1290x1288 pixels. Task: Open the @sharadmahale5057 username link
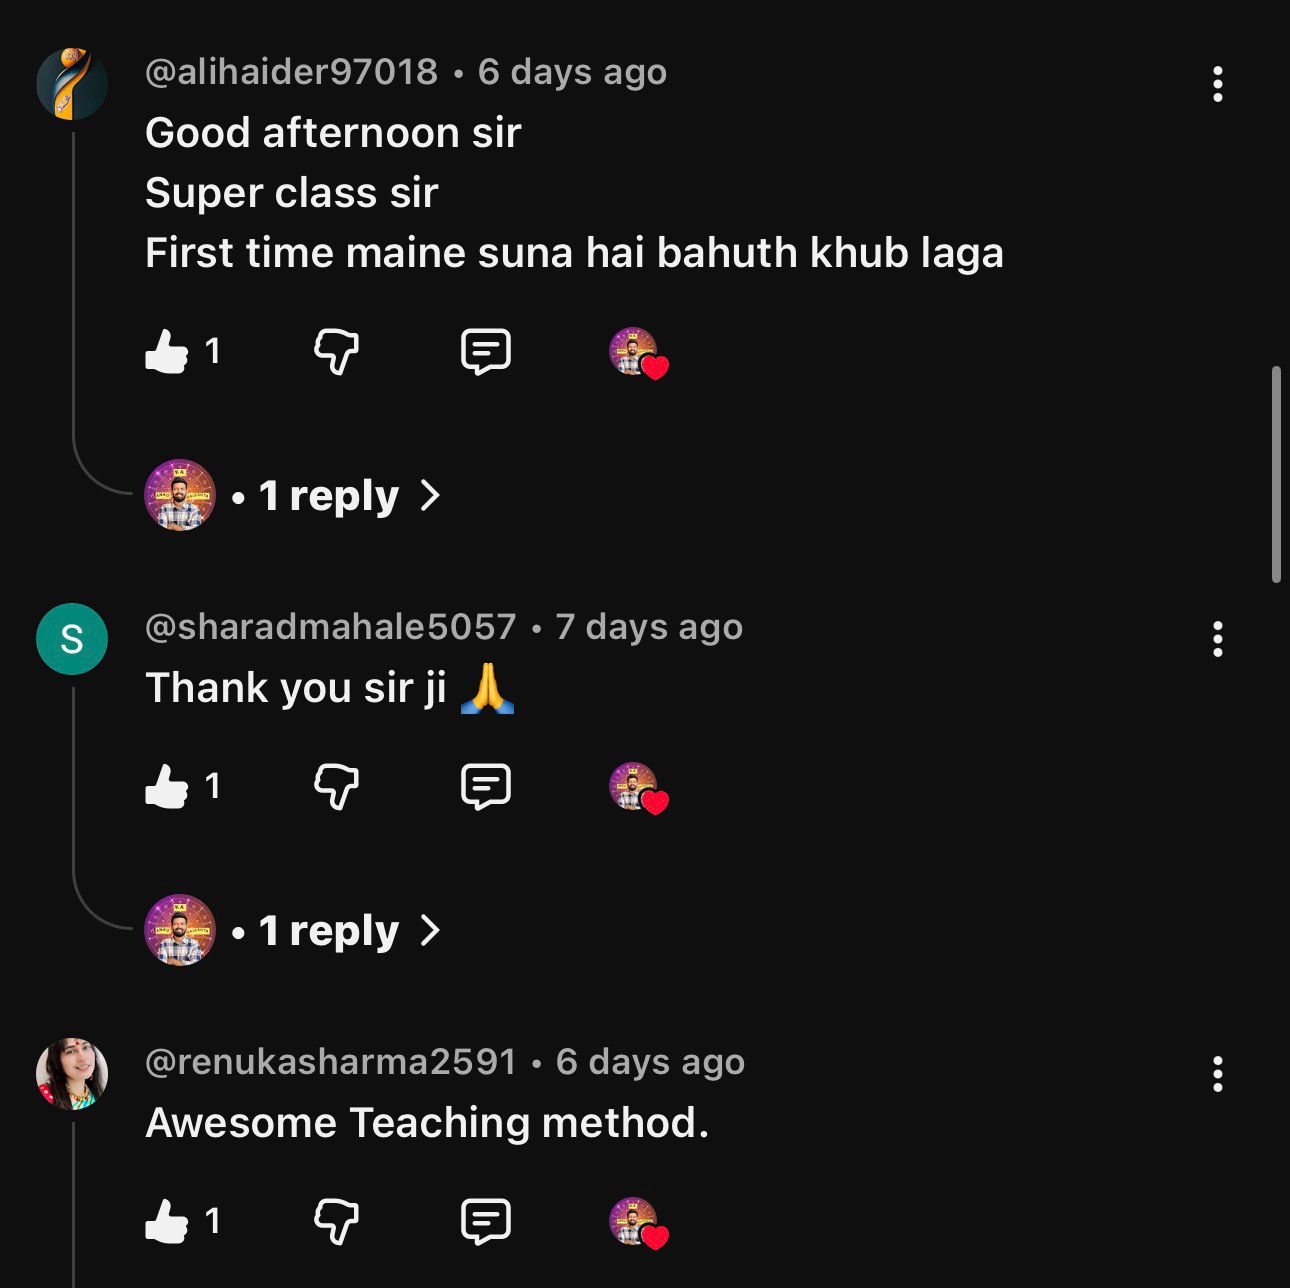331,627
